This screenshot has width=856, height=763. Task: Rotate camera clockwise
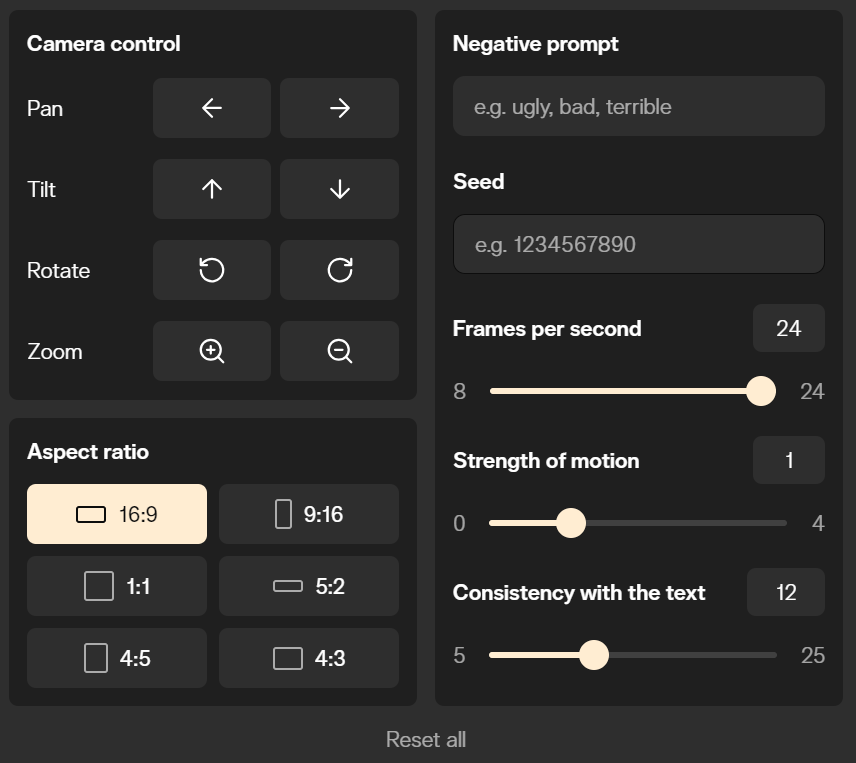[x=340, y=270]
